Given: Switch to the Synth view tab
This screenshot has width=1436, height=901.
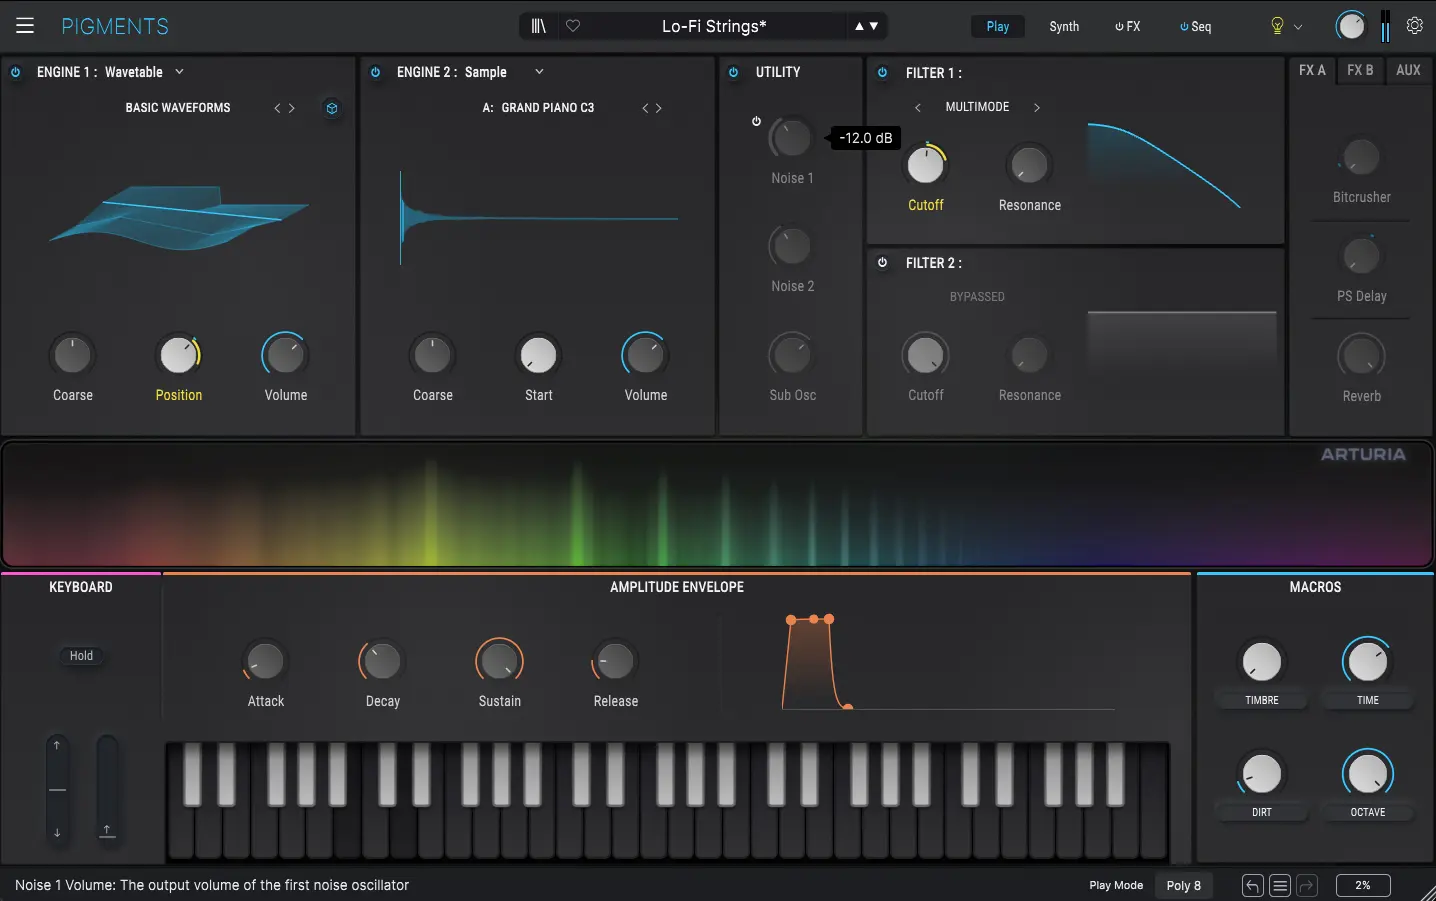Looking at the screenshot, I should 1064,26.
